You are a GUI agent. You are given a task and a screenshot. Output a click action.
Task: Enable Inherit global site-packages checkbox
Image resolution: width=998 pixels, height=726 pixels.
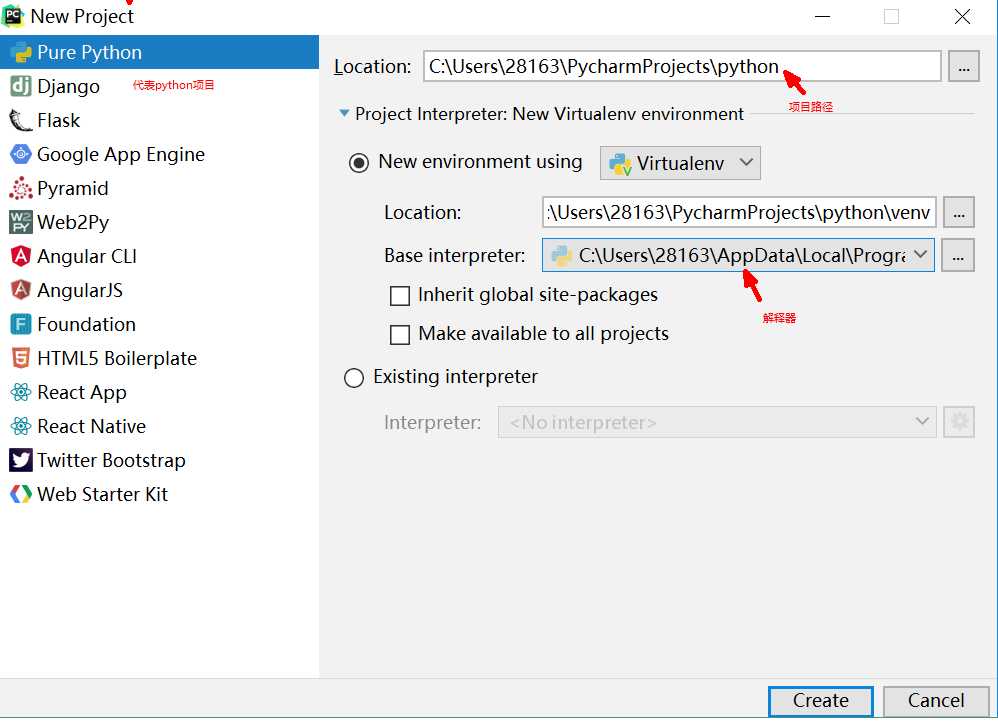[400, 296]
